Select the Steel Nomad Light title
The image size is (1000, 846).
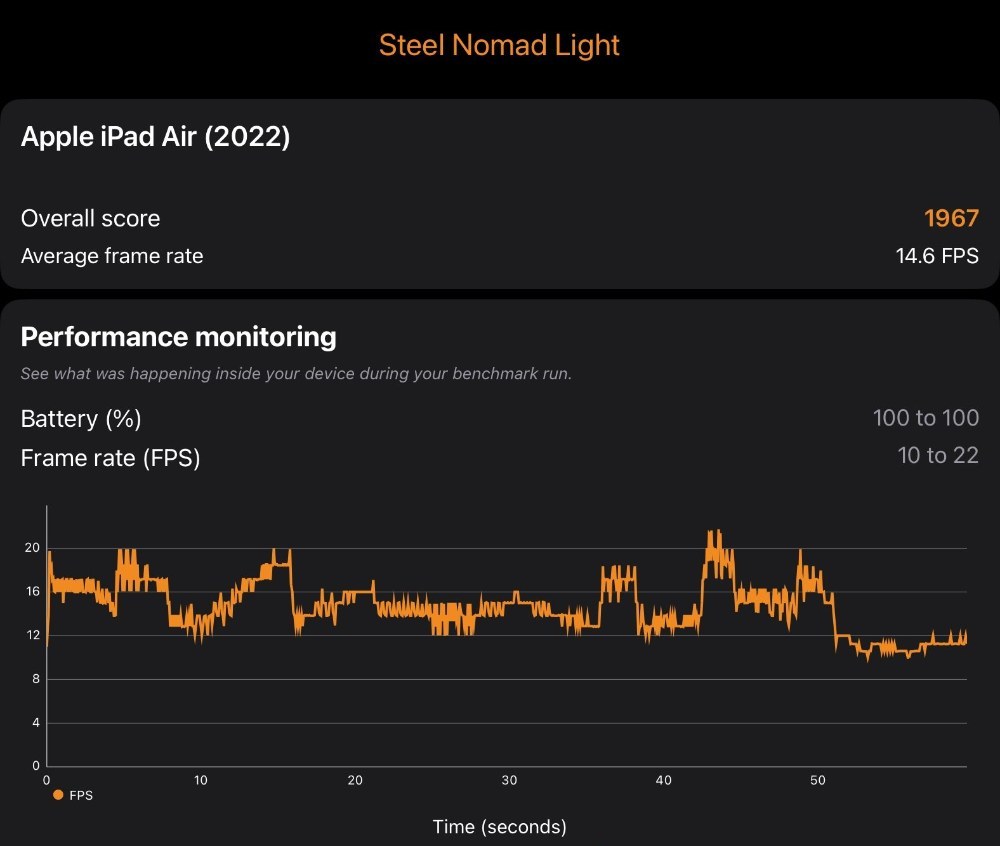click(499, 45)
